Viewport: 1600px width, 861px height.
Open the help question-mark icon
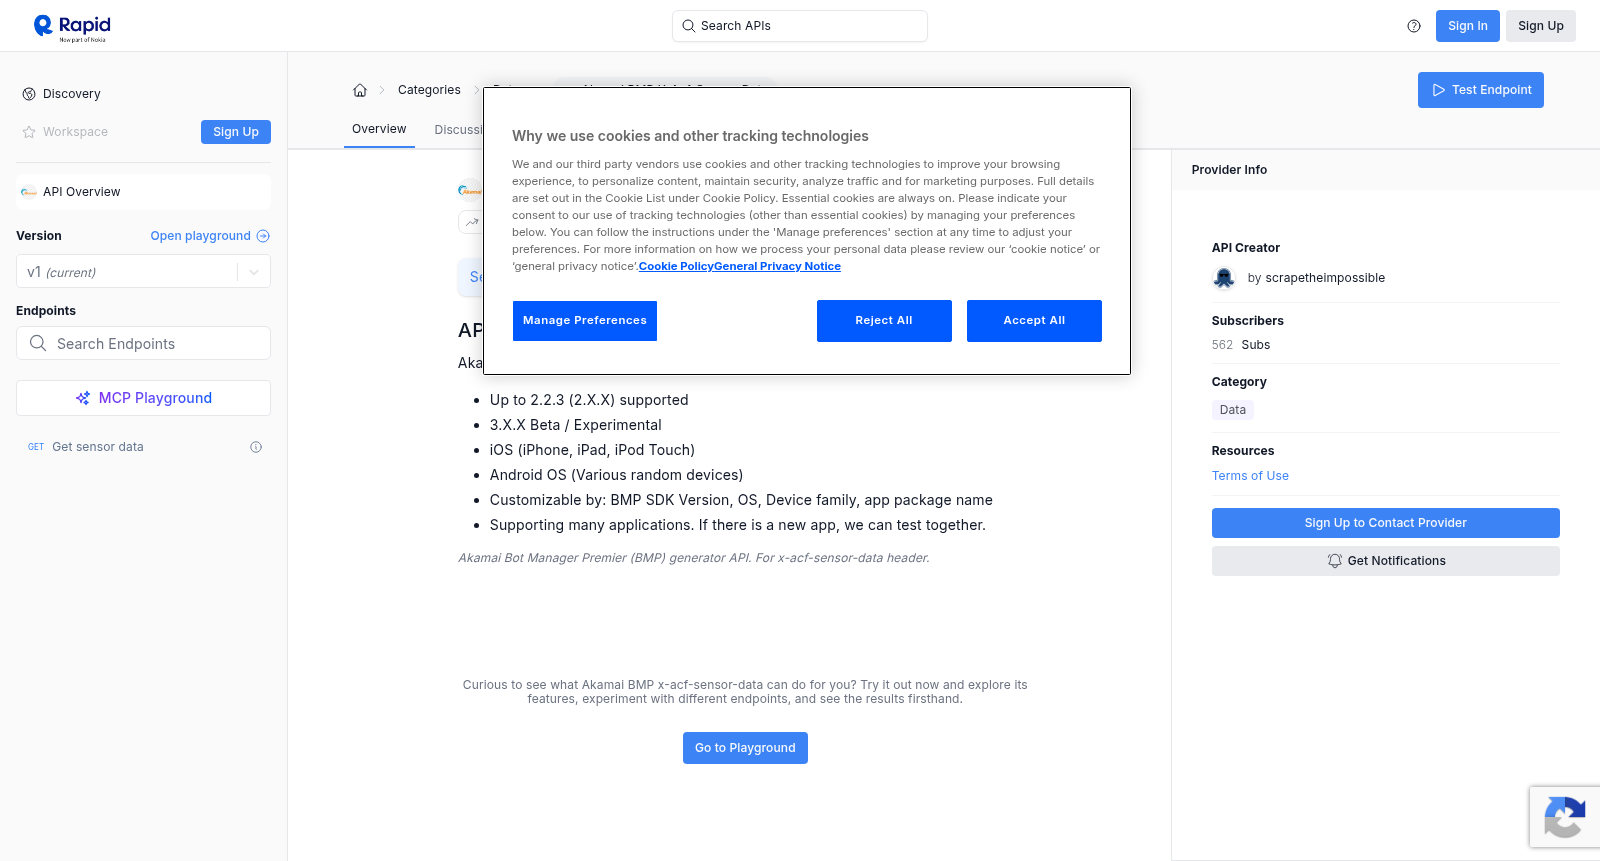pos(1414,26)
